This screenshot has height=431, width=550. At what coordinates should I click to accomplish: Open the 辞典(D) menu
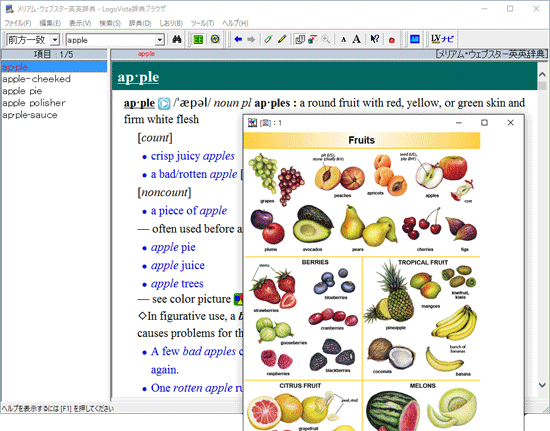pos(140,23)
